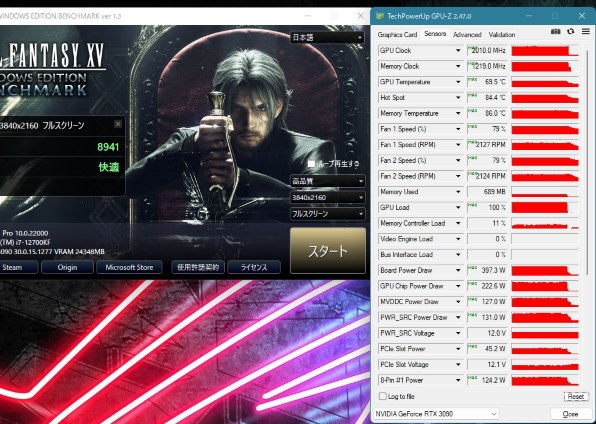Image resolution: width=596 pixels, height=424 pixels.
Task: Click the 2010.0 MHz GPU Clock reading
Action: (x=489, y=50)
